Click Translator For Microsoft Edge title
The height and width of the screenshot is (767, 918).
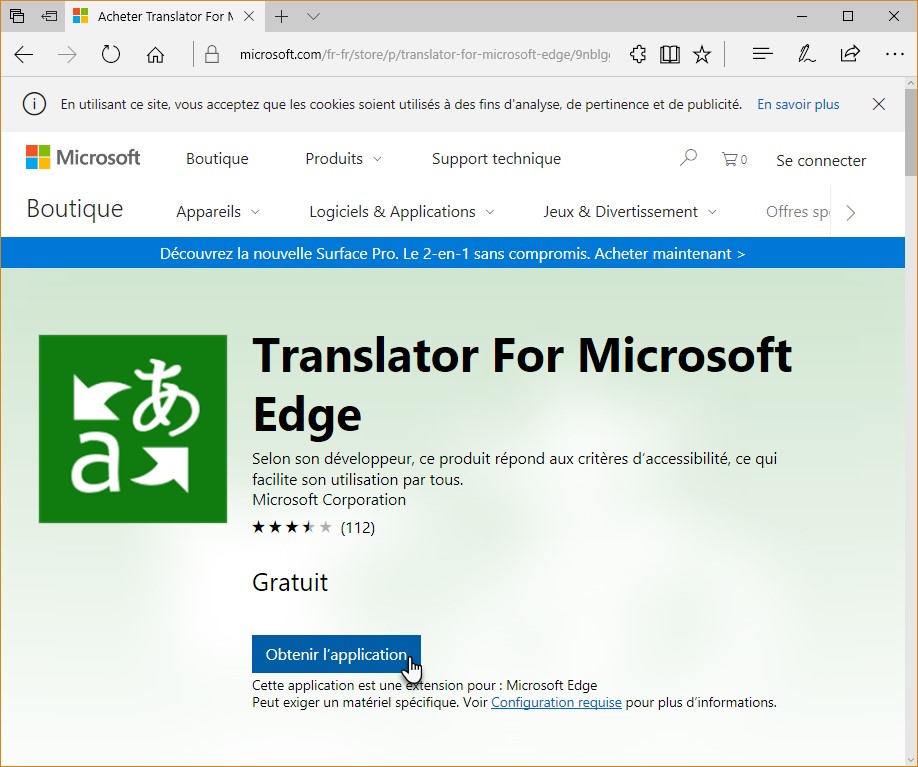(522, 385)
